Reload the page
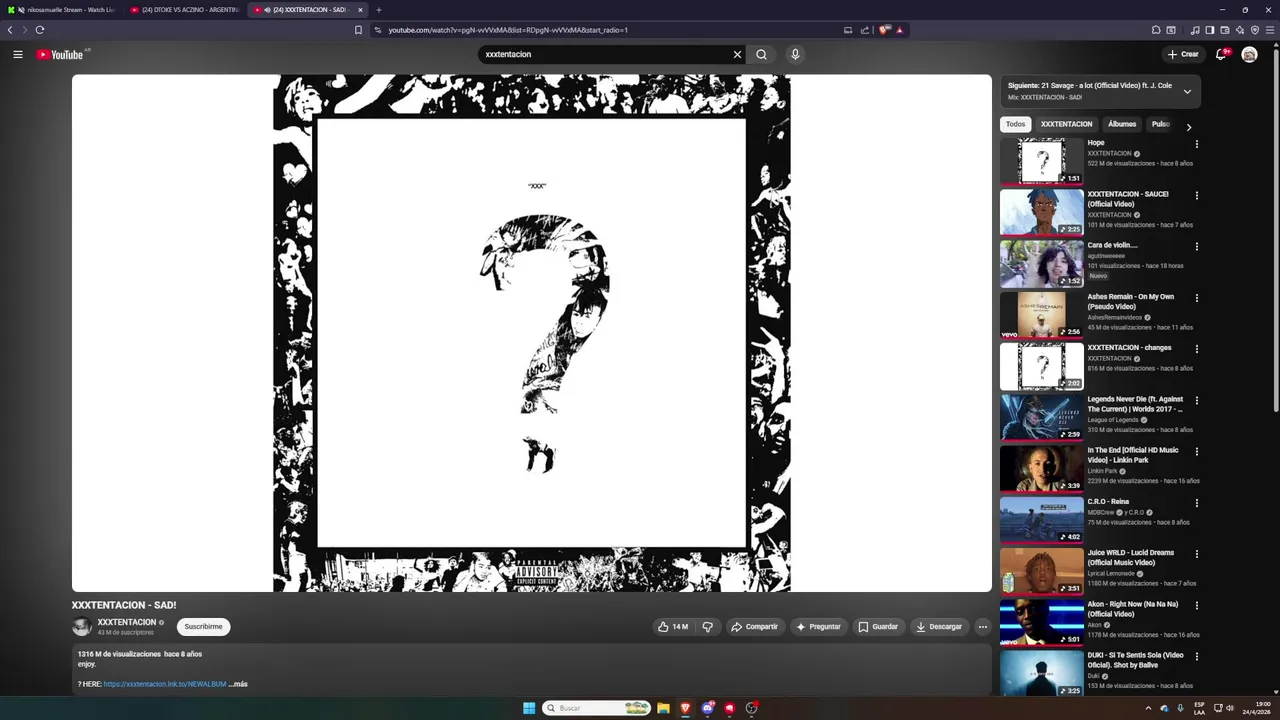 [40, 30]
